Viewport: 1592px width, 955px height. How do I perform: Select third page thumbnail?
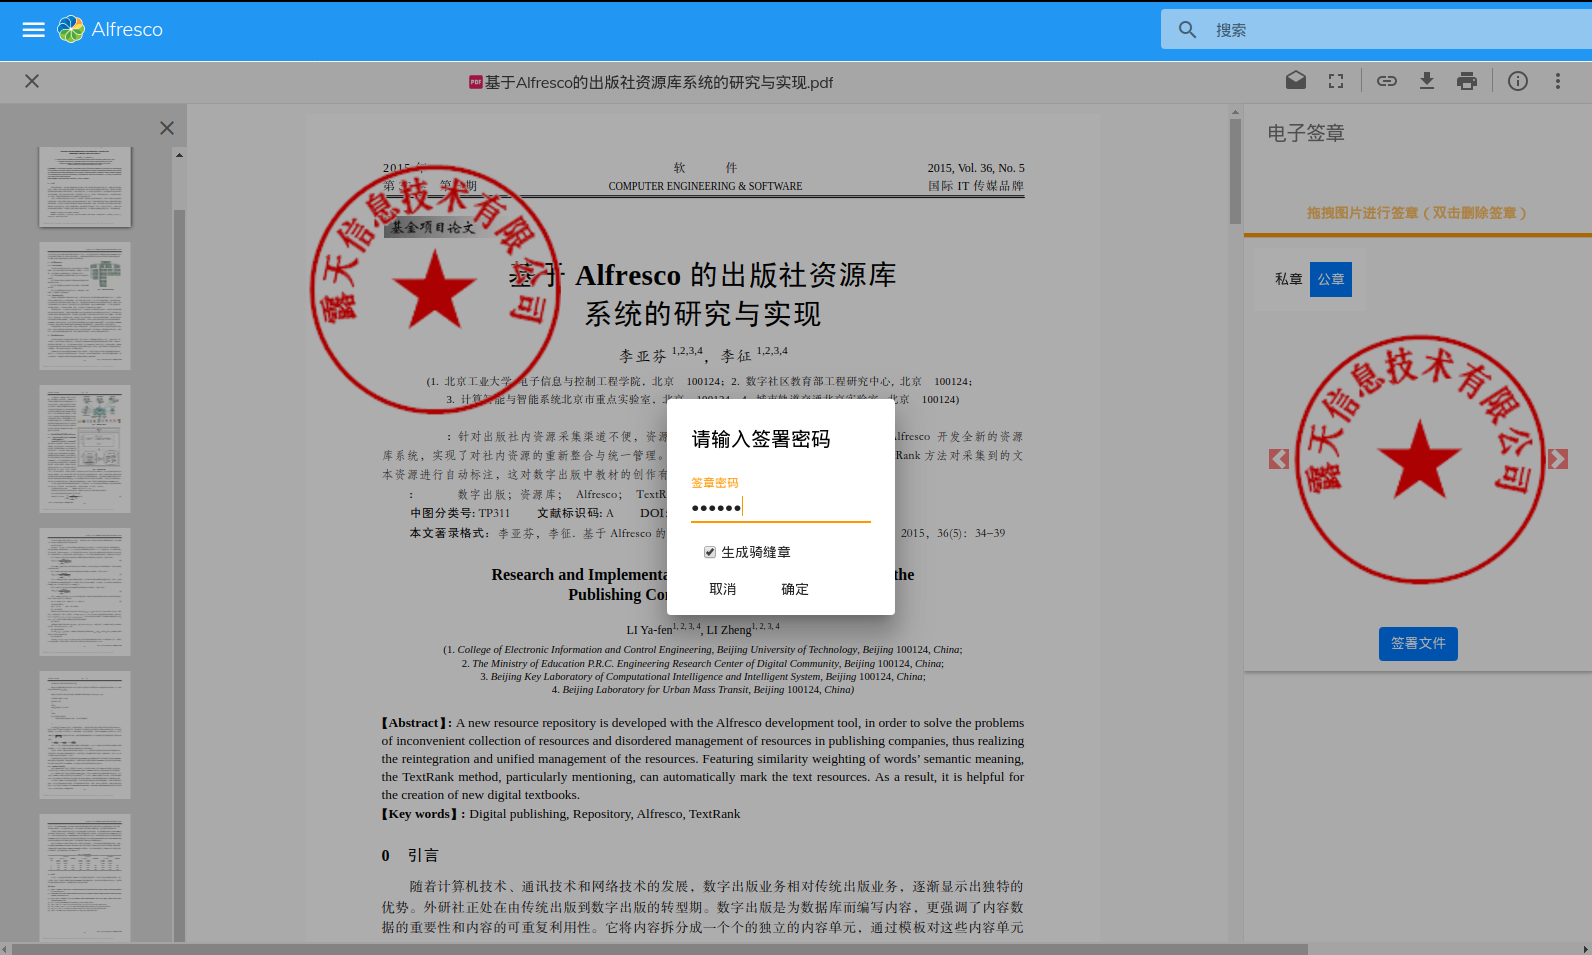tap(85, 449)
